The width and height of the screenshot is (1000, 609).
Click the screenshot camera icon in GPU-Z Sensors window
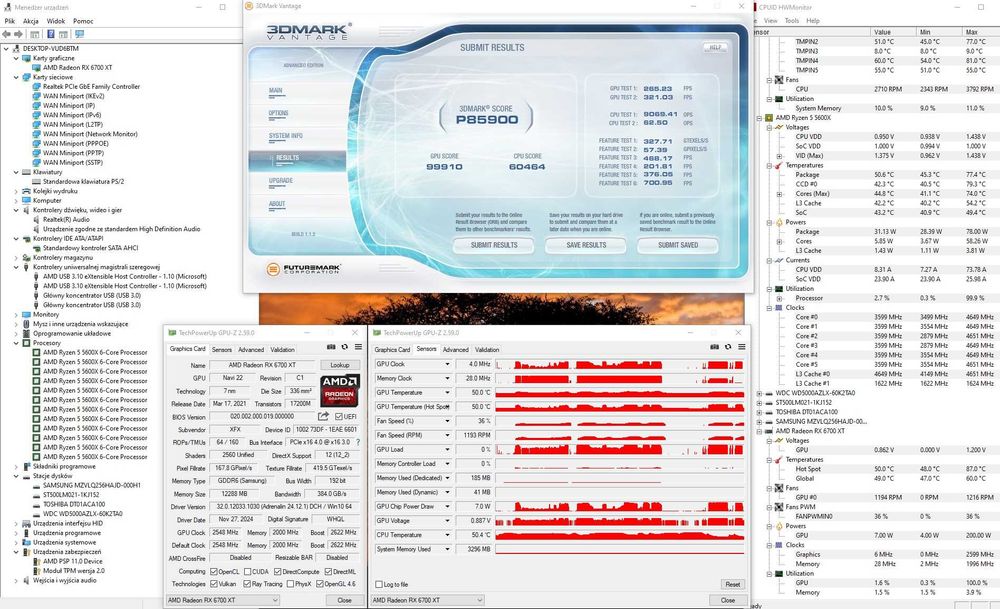point(714,347)
